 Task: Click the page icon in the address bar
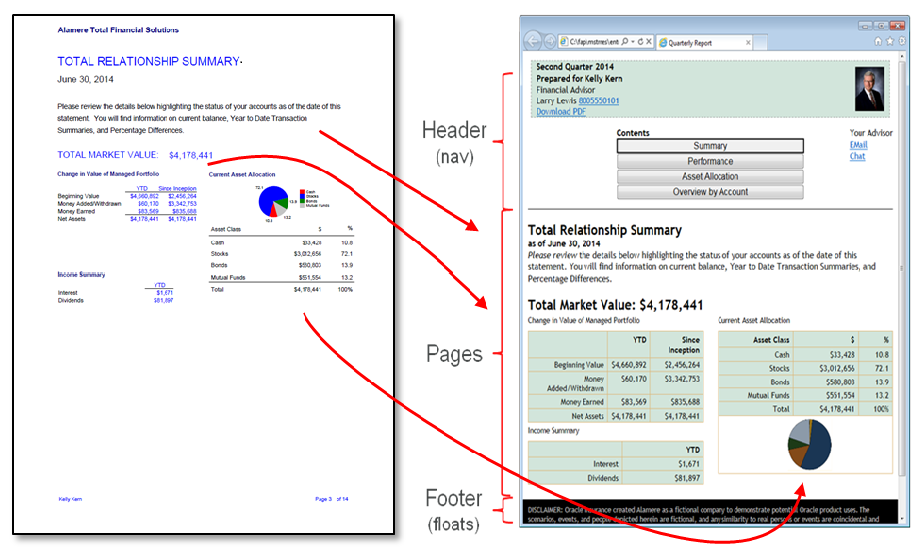564,41
